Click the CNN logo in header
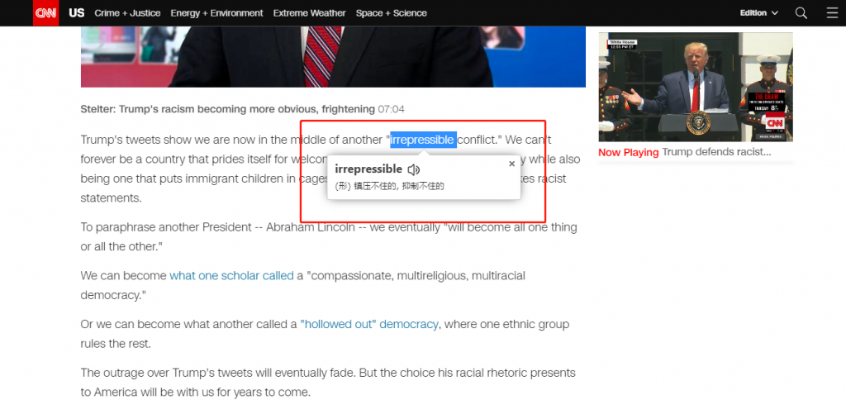 [x=45, y=13]
